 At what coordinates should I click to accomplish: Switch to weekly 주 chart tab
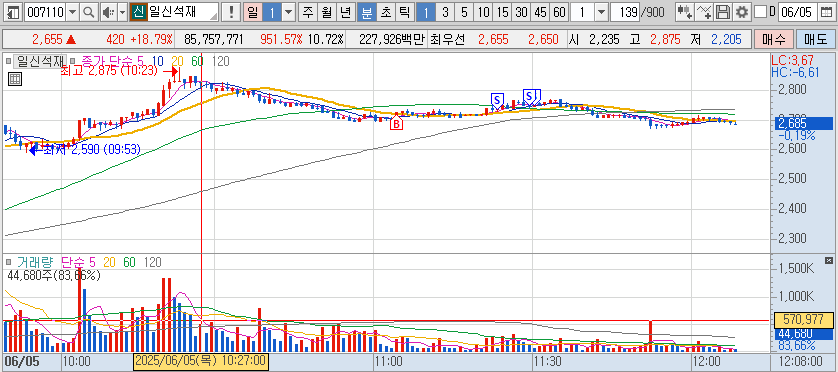(308, 12)
